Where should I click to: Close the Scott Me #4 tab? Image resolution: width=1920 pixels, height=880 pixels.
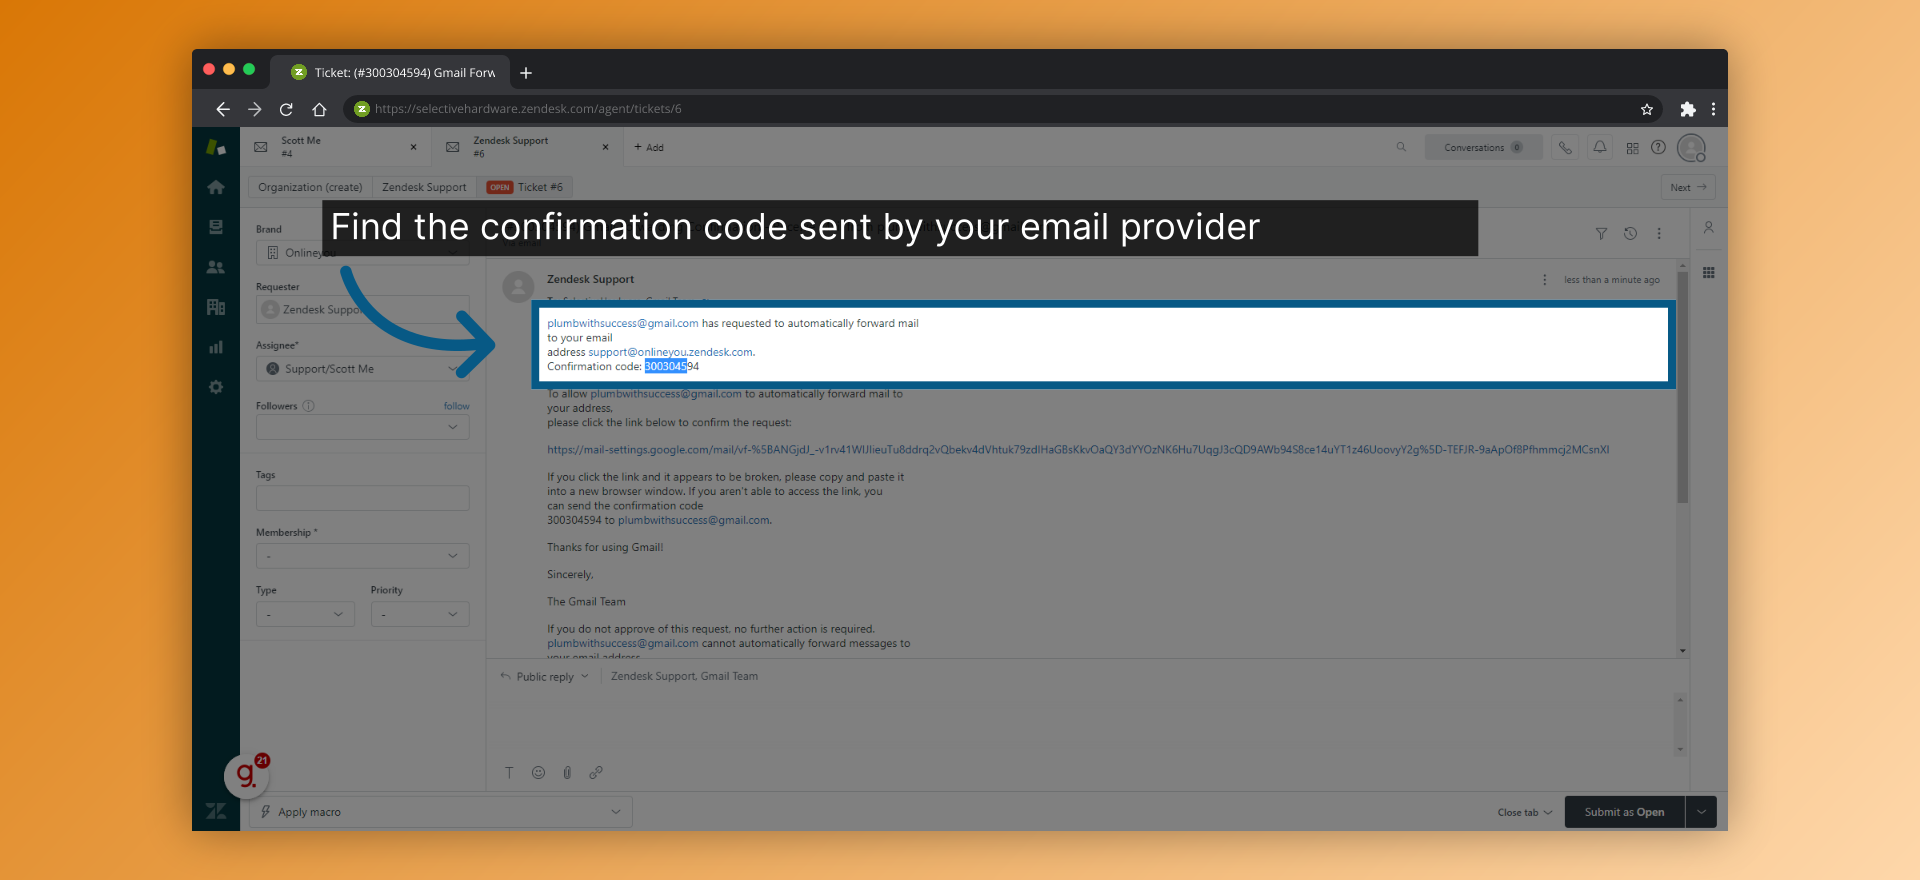413,147
